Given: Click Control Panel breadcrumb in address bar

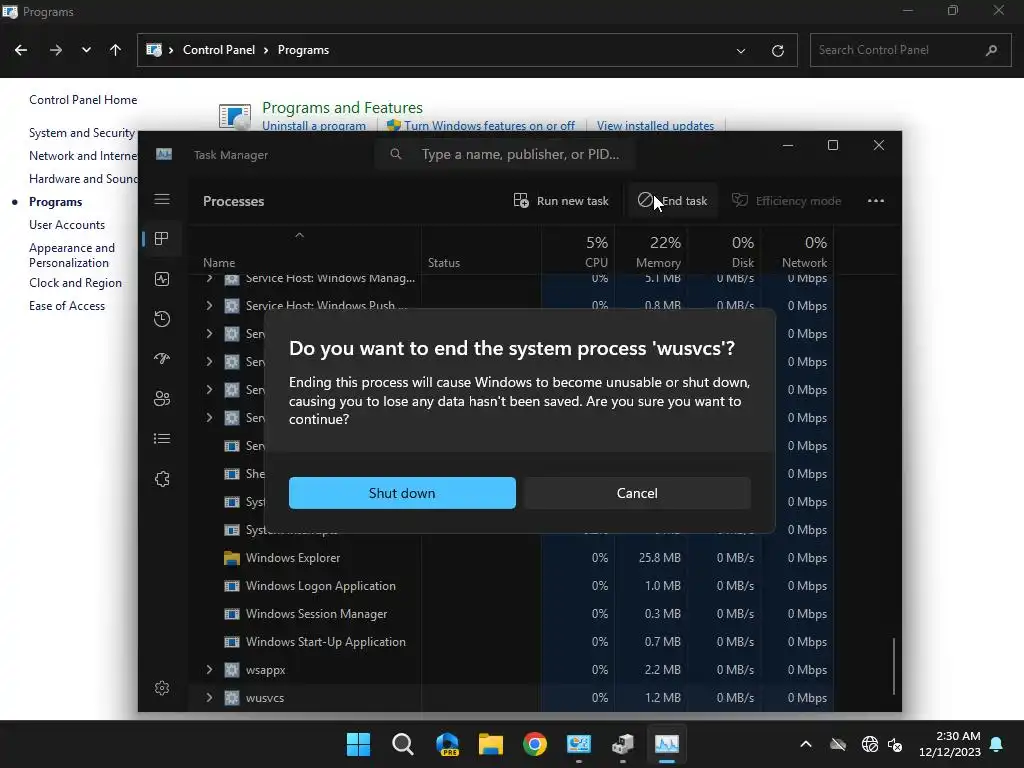Looking at the screenshot, I should 219,50.
